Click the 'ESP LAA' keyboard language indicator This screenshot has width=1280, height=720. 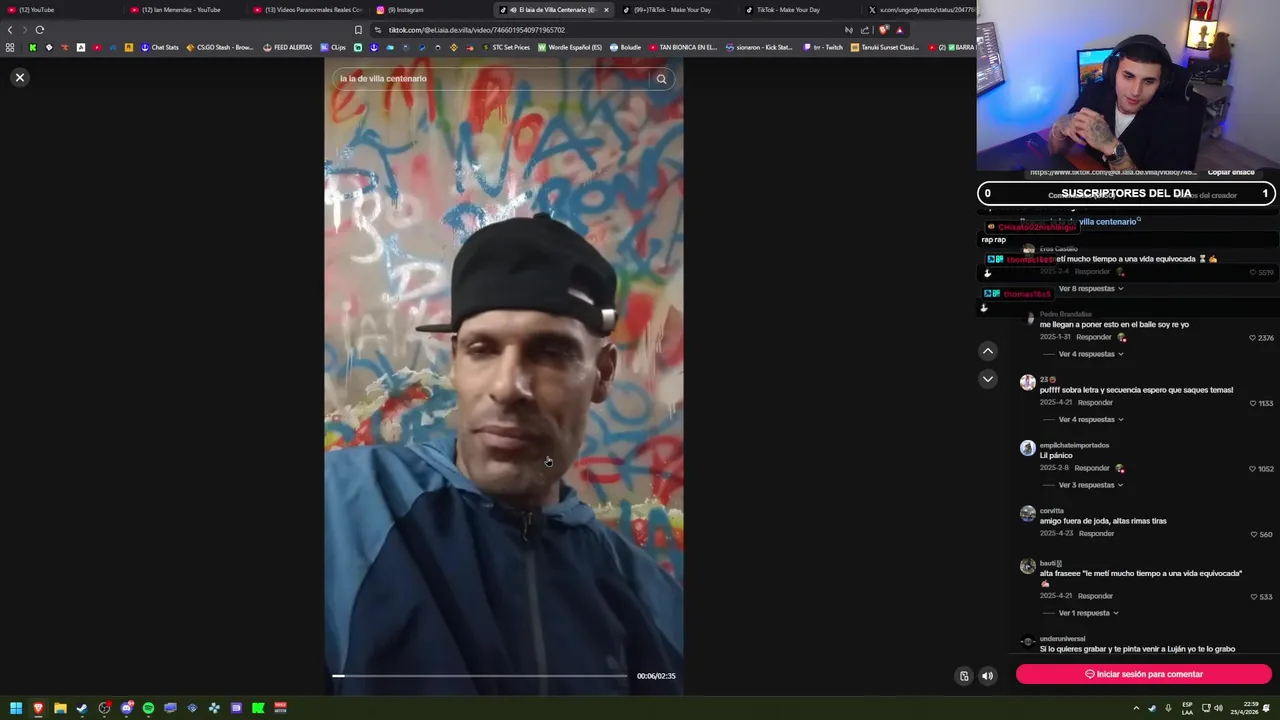point(1187,708)
